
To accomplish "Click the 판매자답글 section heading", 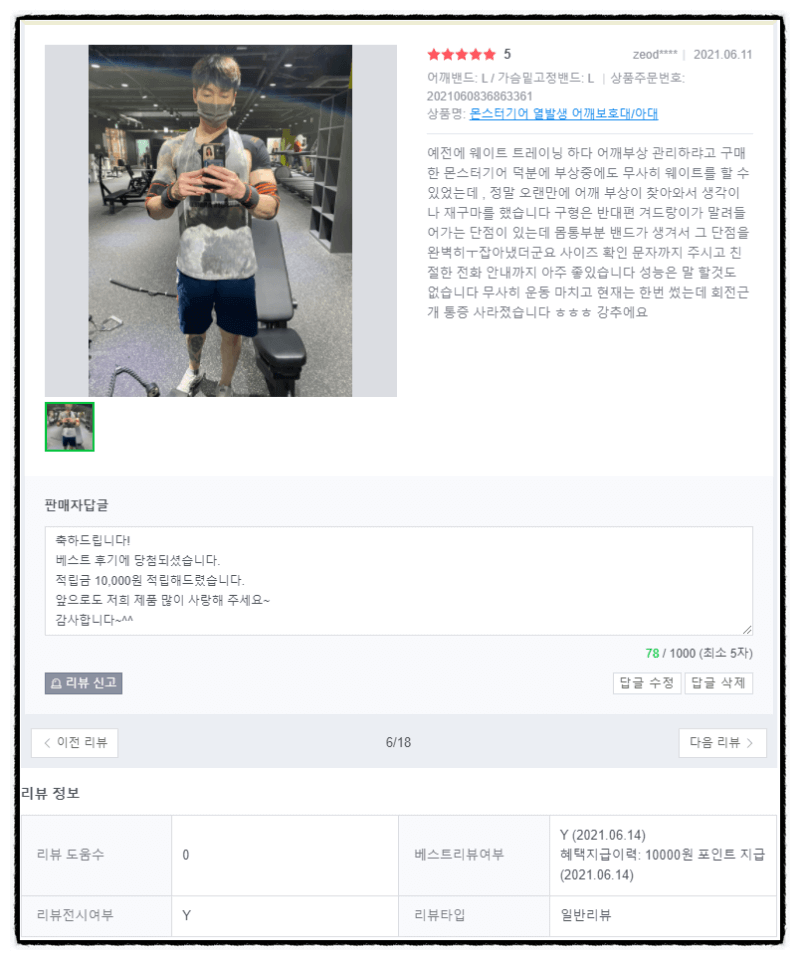I will [77, 505].
